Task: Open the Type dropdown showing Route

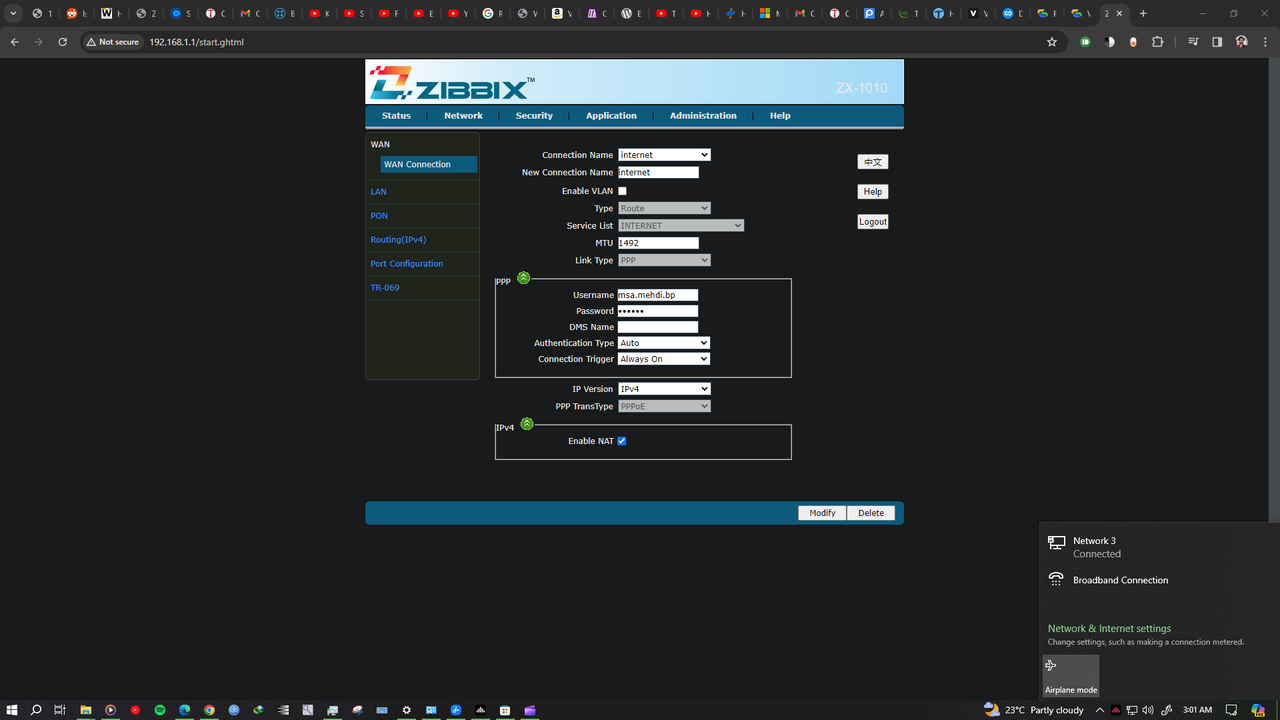Action: [x=664, y=208]
